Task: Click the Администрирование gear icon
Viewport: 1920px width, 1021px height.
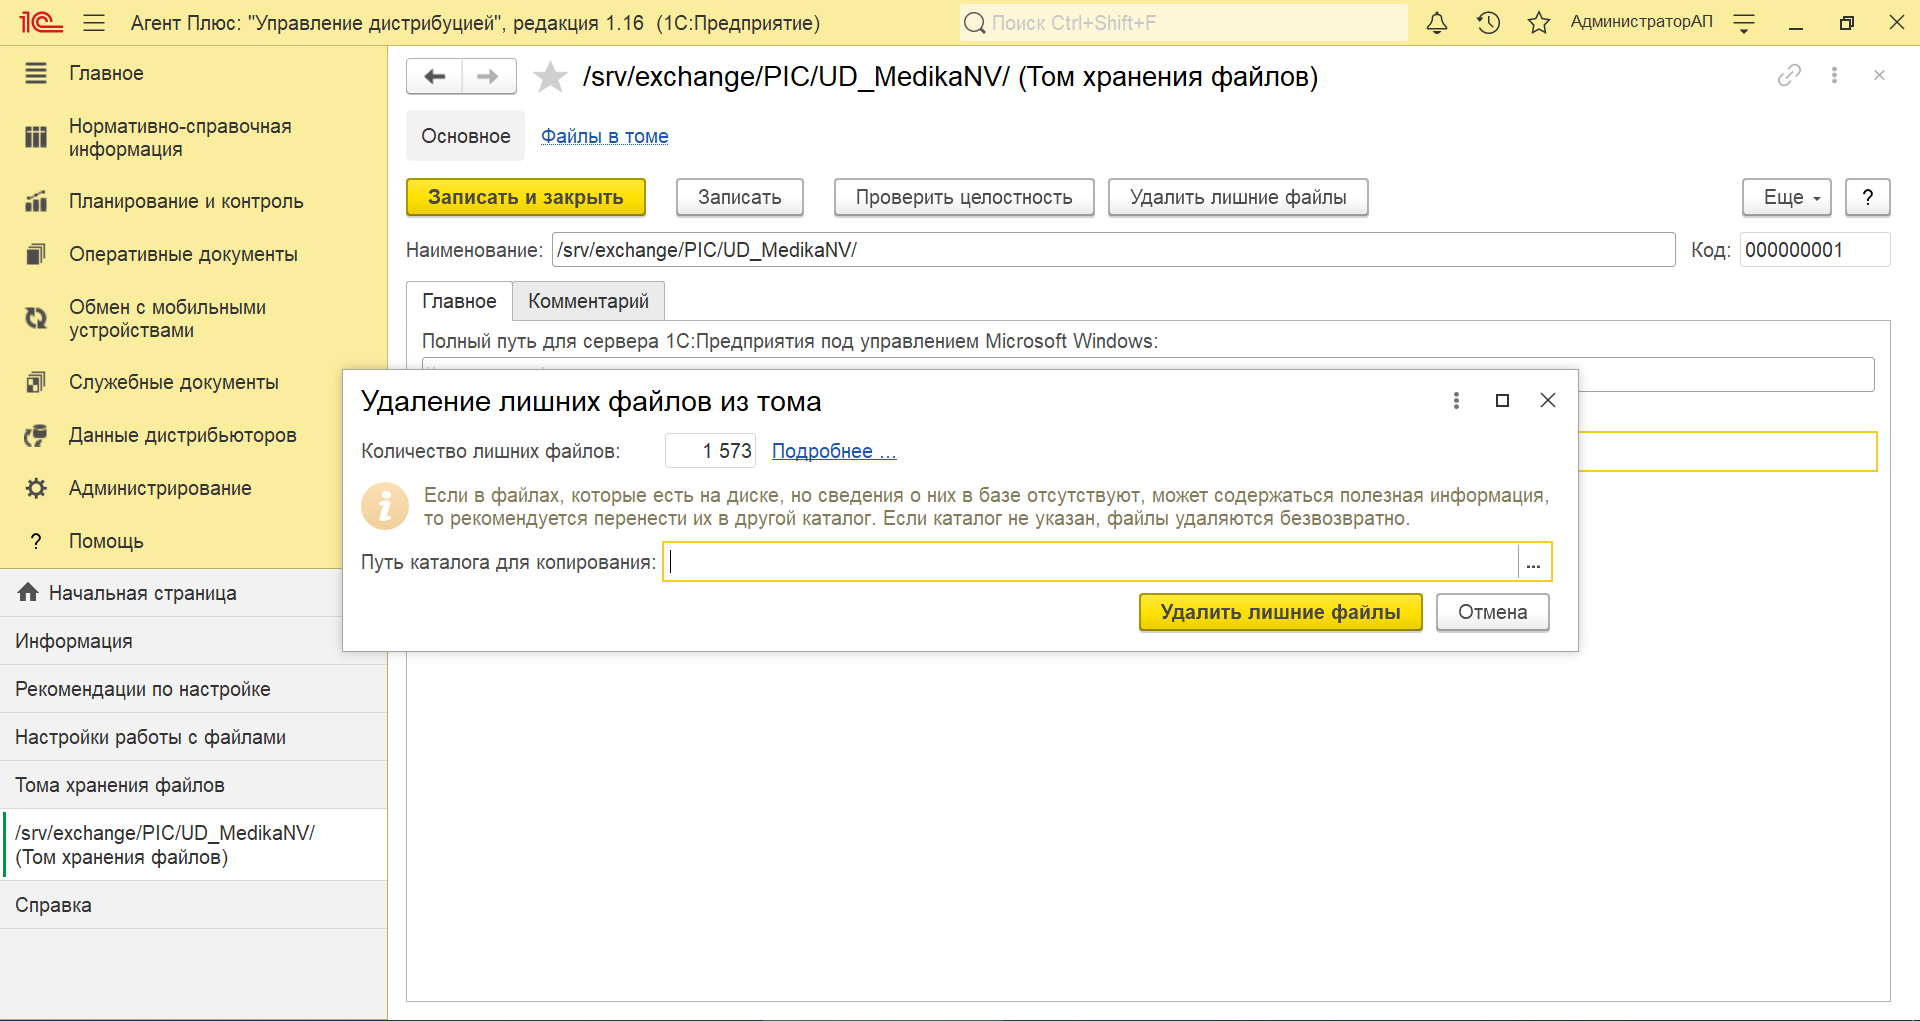Action: pyautogui.click(x=36, y=488)
